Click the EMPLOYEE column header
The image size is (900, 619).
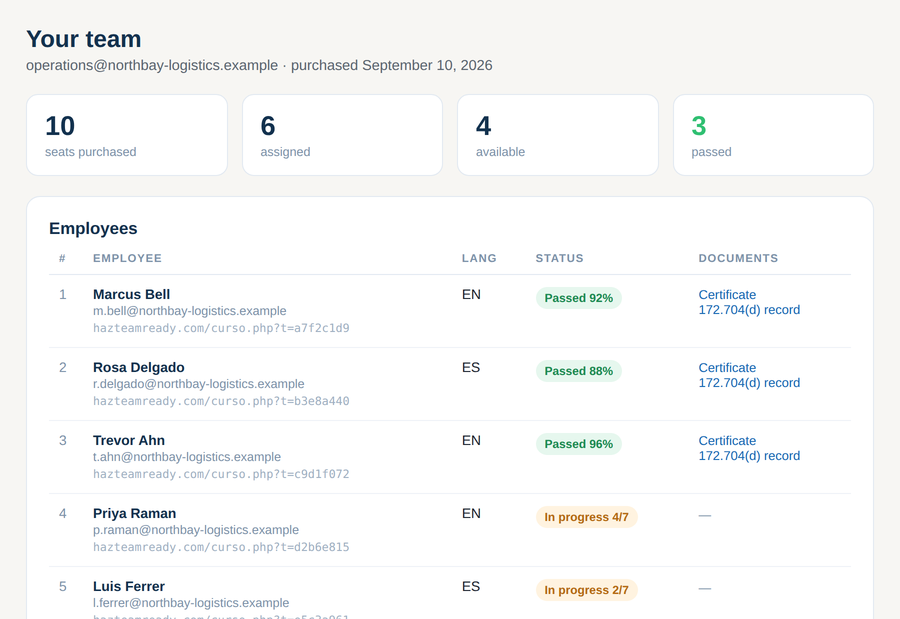(x=127, y=258)
